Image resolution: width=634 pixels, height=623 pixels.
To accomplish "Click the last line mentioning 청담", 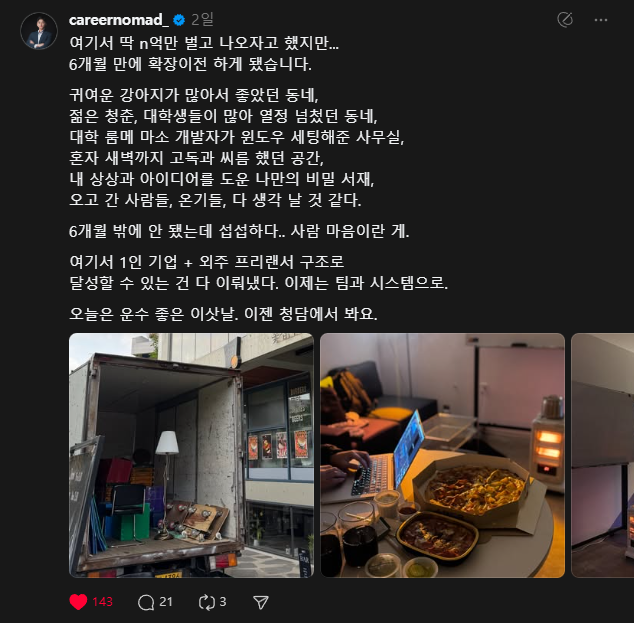I will click(223, 314).
